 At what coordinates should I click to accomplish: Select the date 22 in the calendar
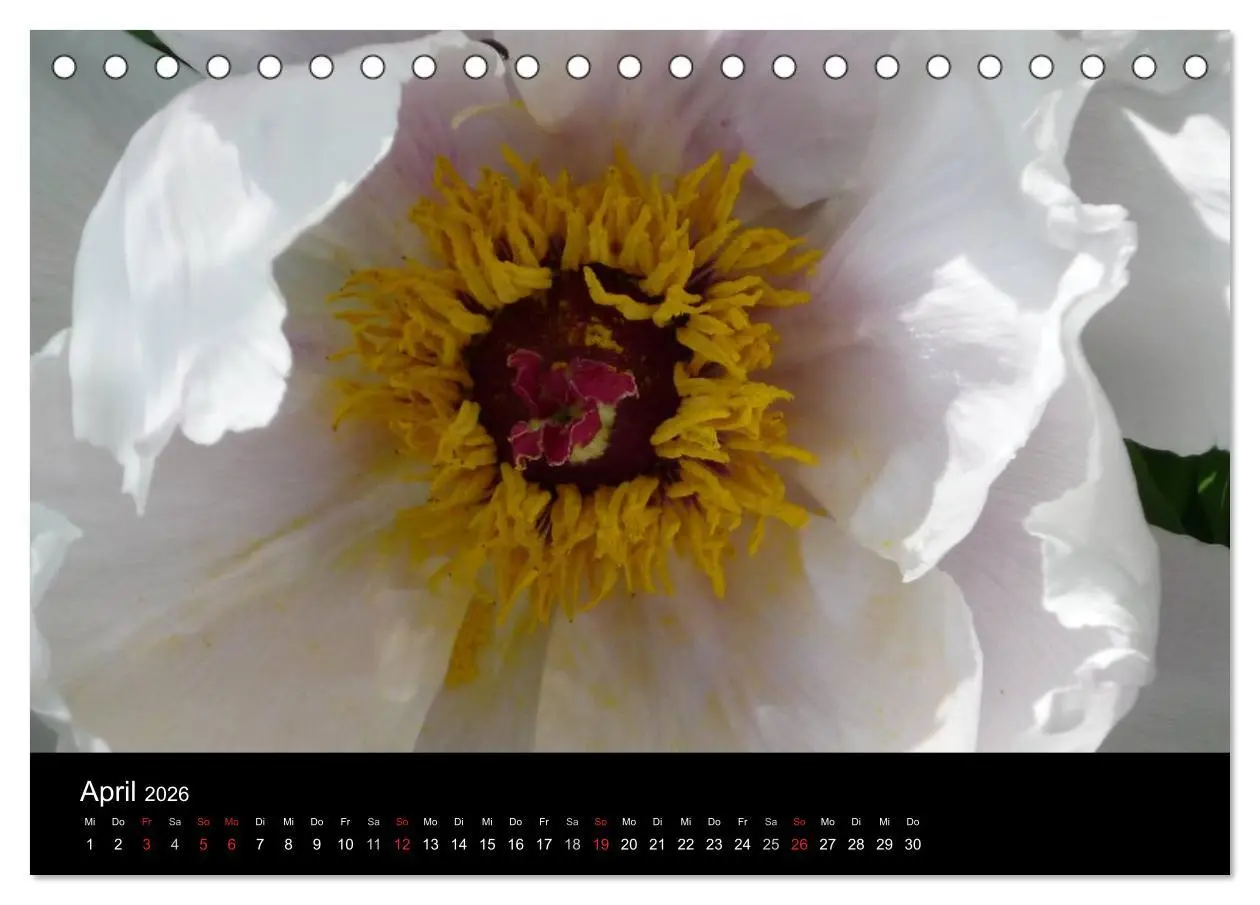click(685, 845)
